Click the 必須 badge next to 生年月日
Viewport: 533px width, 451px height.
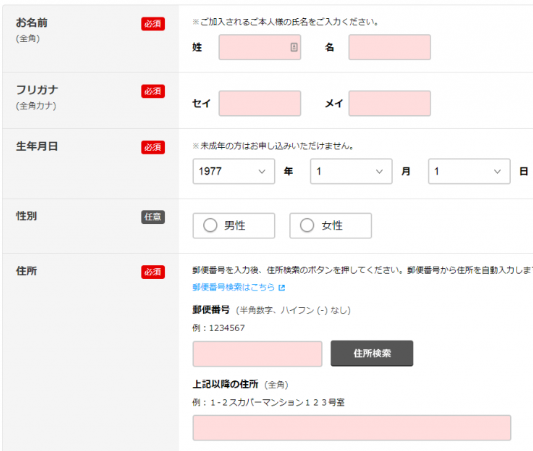click(153, 148)
